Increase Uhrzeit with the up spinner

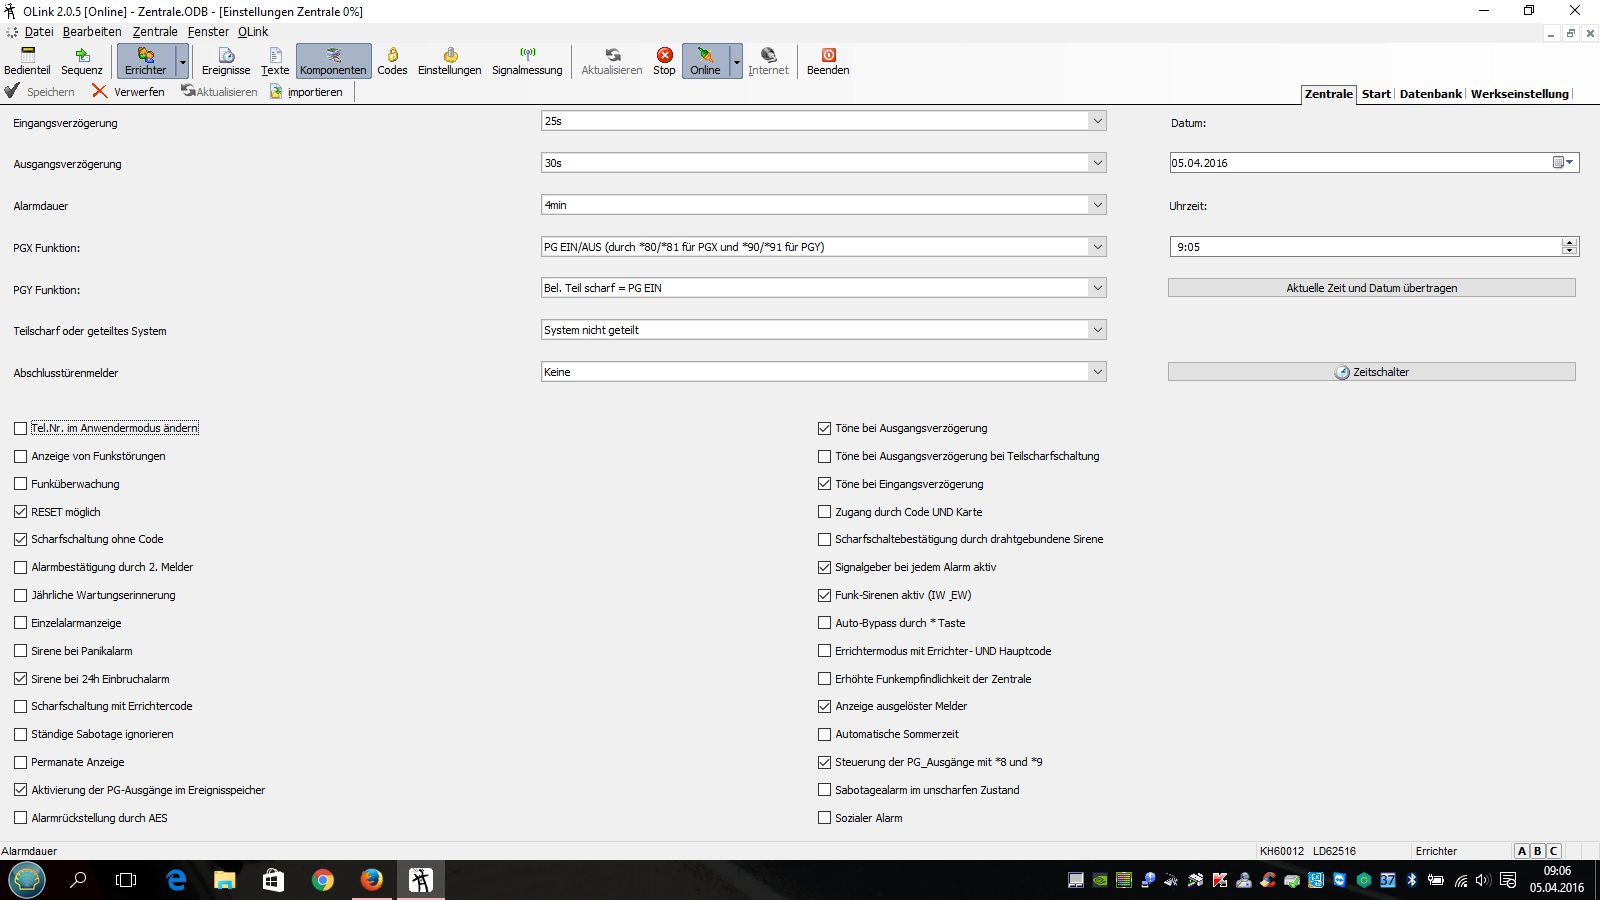click(1569, 242)
